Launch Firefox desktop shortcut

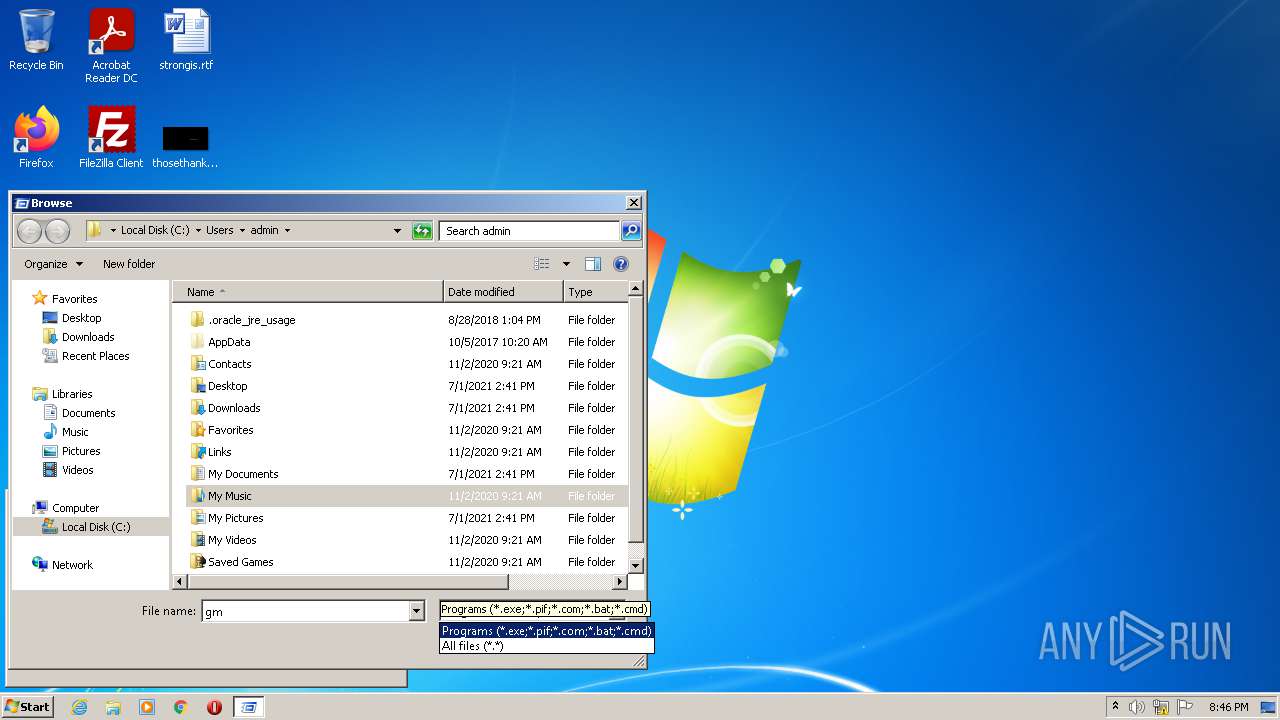pos(36,137)
